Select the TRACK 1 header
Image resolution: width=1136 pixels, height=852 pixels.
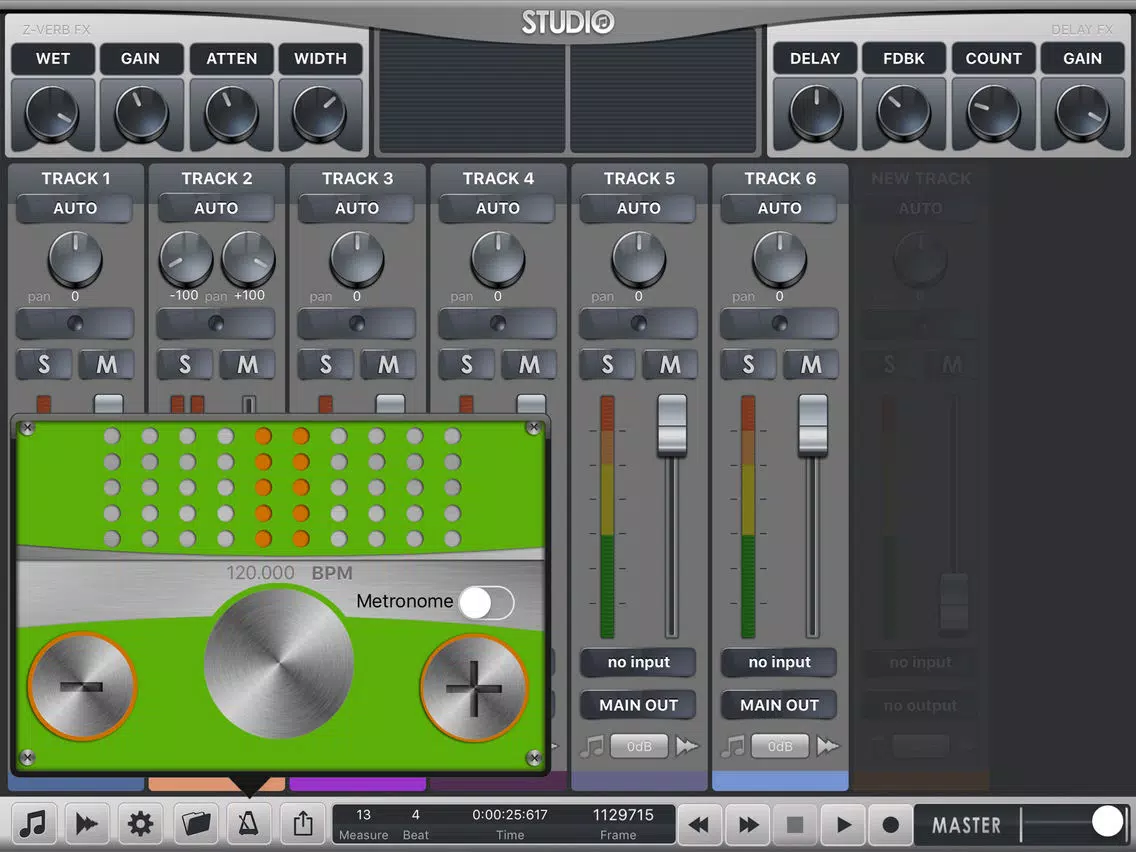point(75,178)
